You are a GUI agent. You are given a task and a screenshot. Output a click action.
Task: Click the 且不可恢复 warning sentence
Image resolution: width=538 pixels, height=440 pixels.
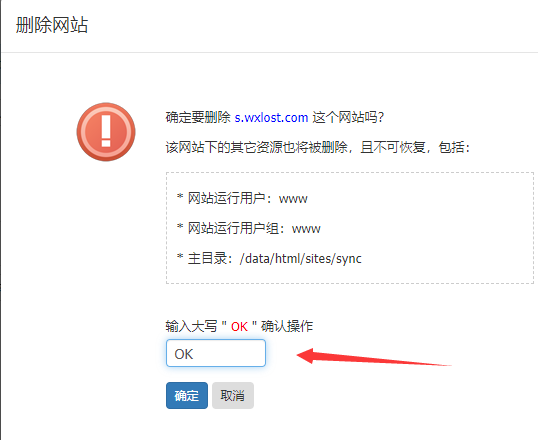(x=318, y=148)
